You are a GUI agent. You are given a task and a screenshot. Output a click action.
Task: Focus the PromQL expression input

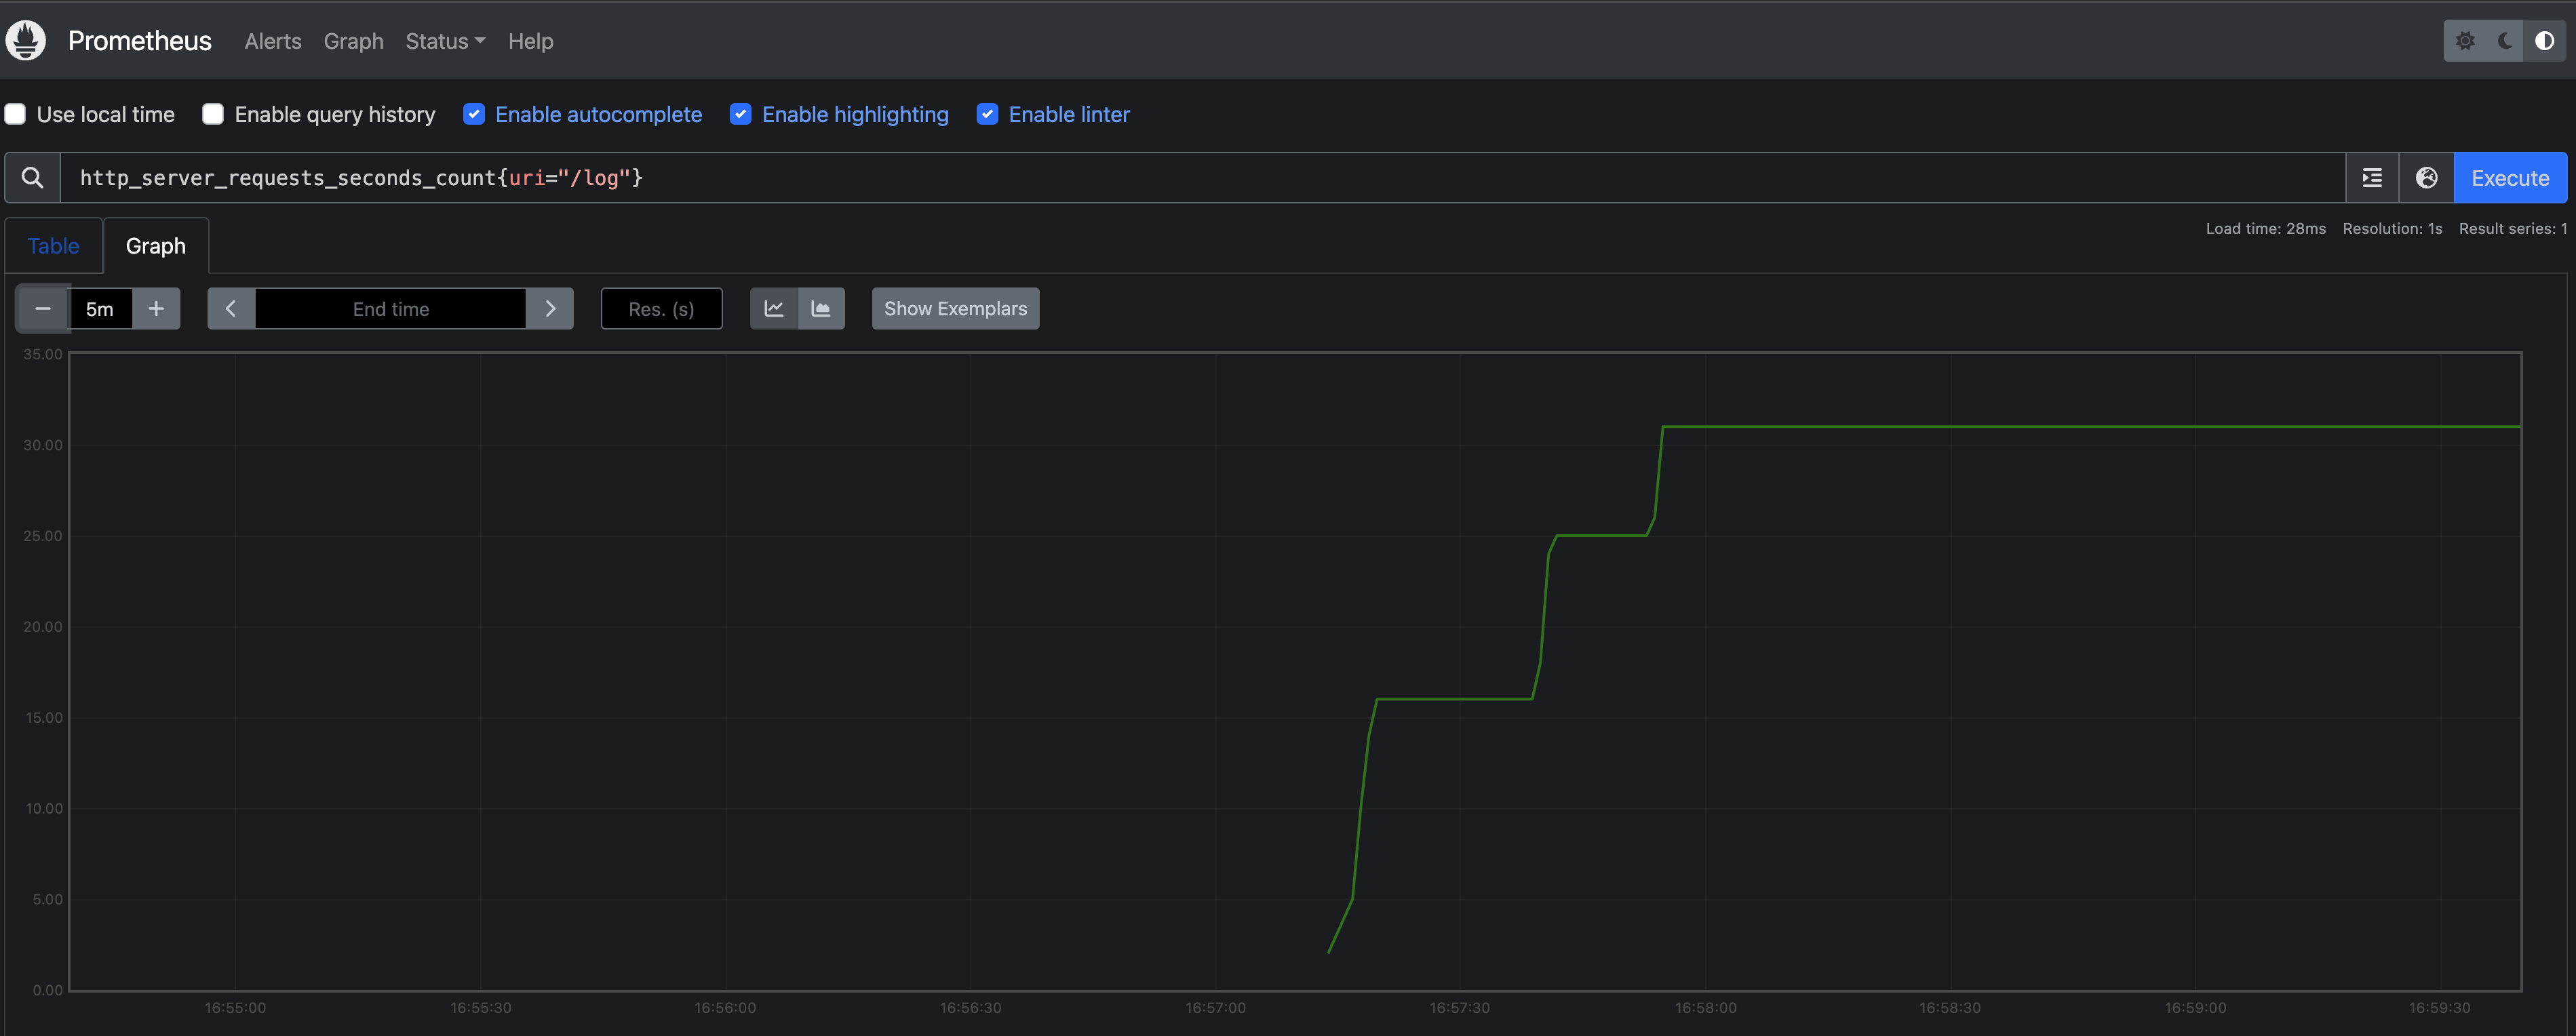pos(1202,178)
